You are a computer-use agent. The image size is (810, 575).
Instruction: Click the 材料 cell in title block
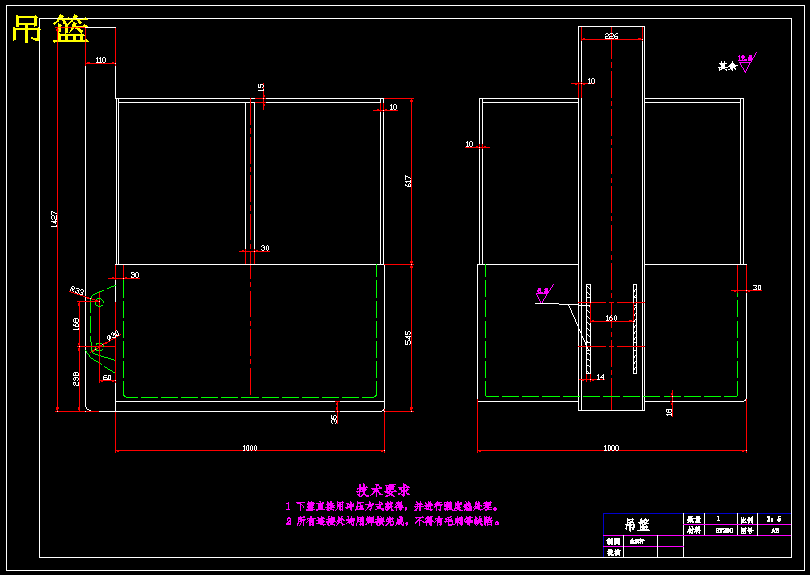pos(694,530)
